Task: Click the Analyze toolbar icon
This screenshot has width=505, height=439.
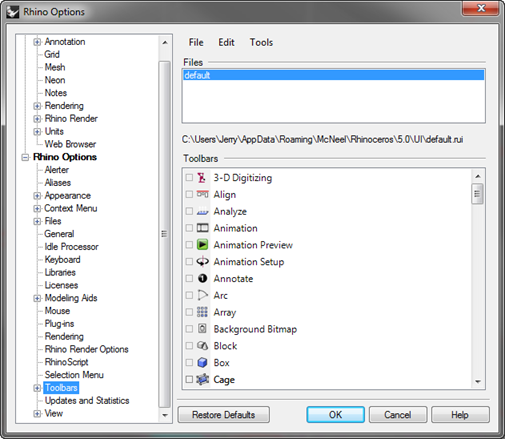Action: click(202, 211)
